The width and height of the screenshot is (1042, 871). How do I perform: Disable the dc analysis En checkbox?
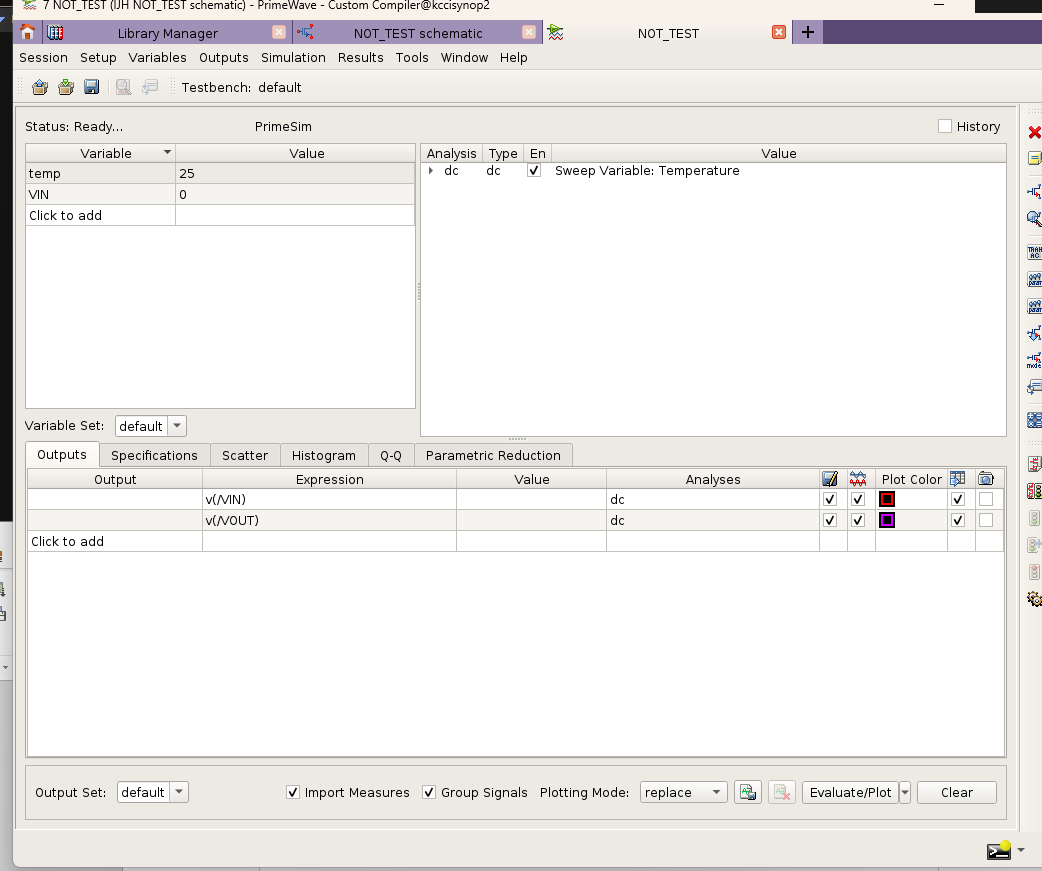coord(534,171)
